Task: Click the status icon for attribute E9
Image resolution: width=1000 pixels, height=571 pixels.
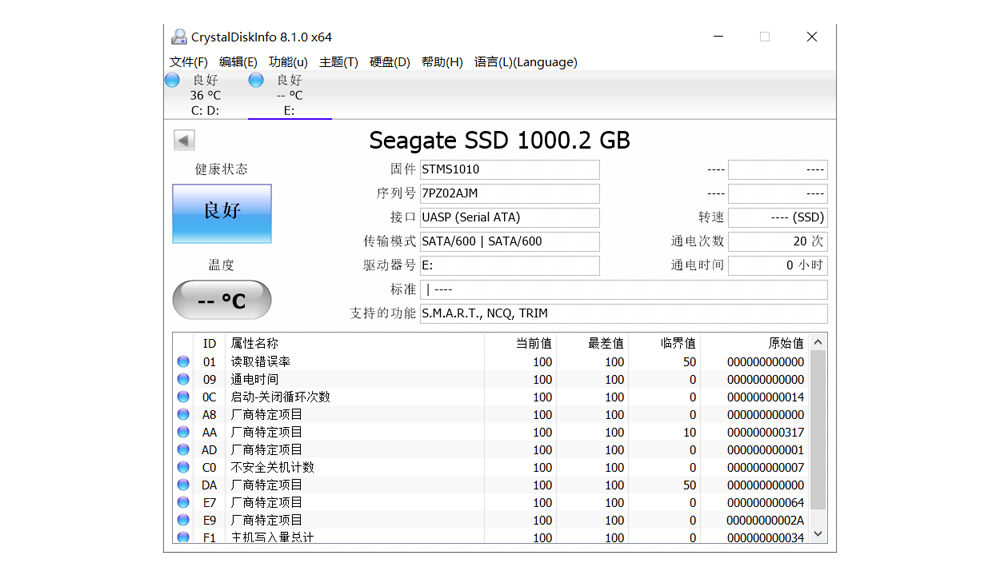Action: tap(183, 520)
